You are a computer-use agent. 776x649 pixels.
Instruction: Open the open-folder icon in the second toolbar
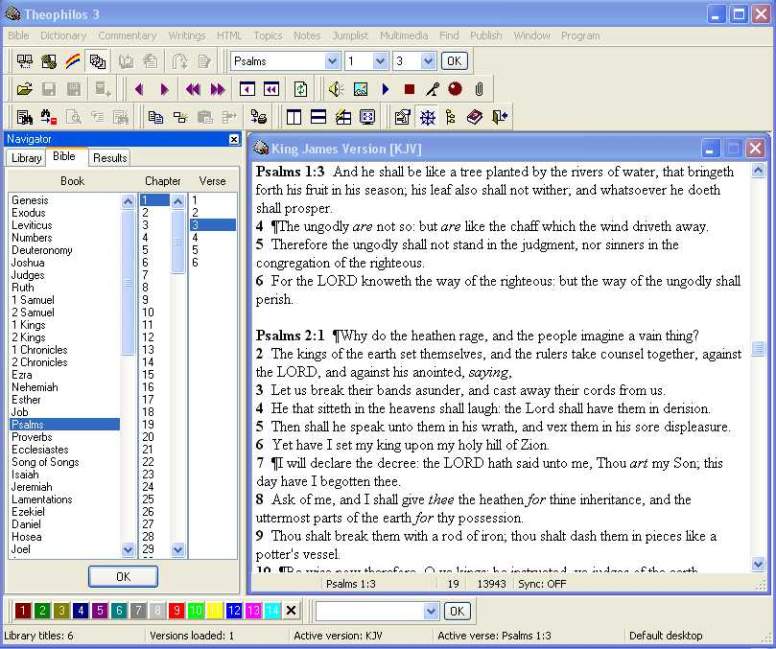(24, 89)
